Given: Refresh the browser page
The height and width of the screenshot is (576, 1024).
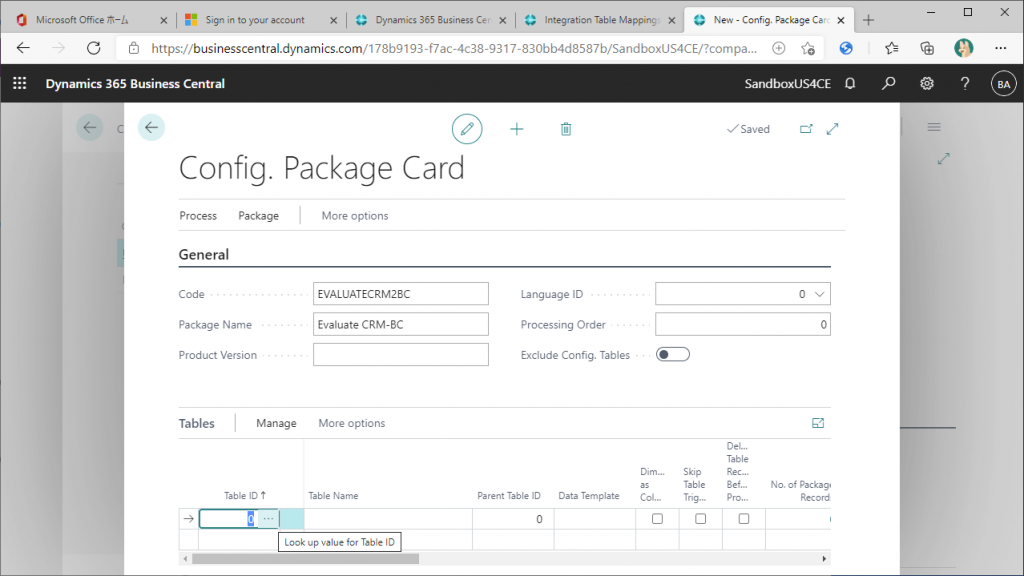Looking at the screenshot, I should coord(94,48).
